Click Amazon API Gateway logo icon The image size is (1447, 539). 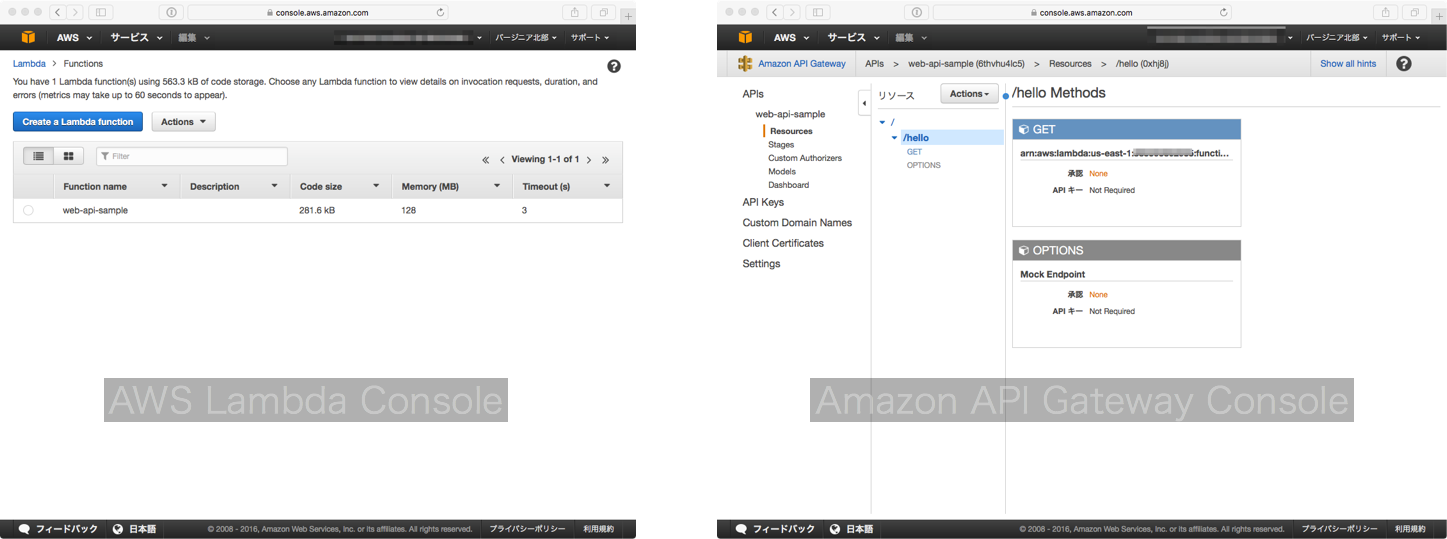tap(744, 63)
